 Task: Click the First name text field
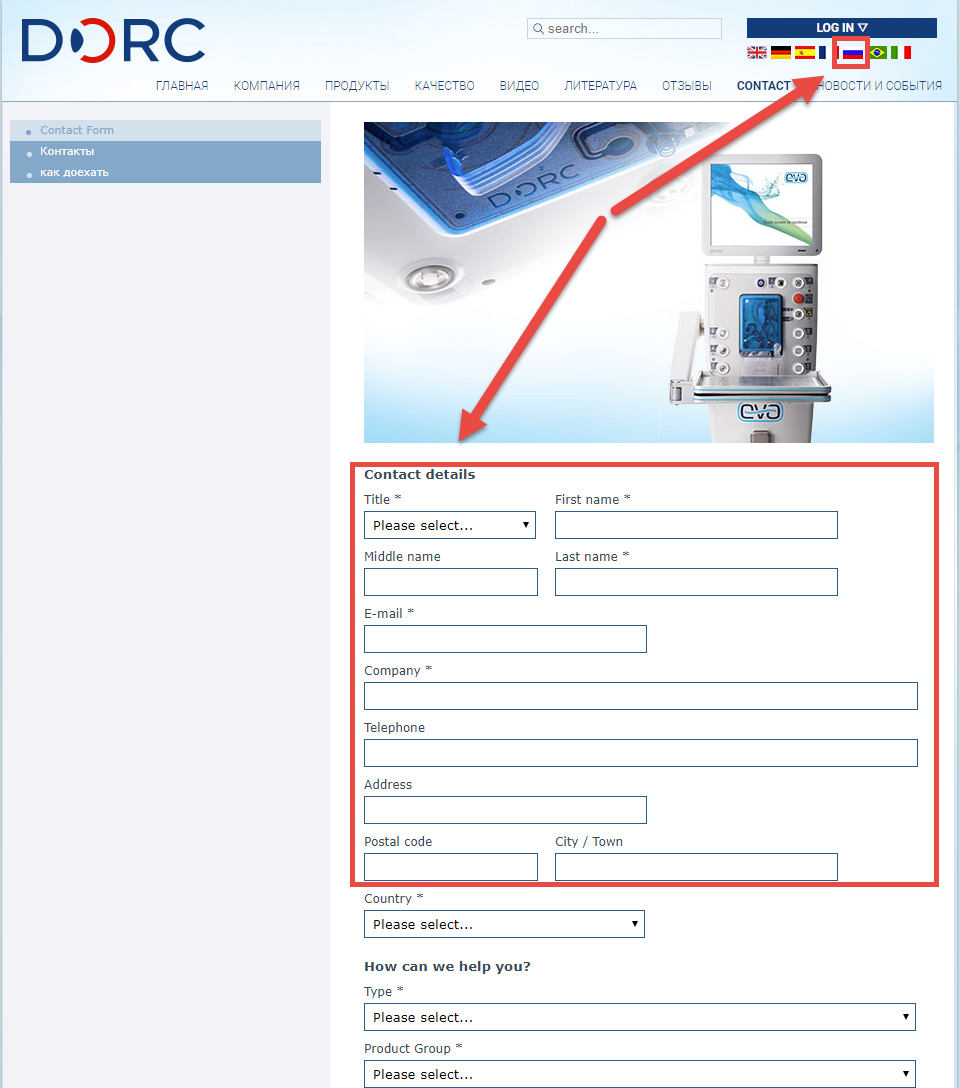click(x=696, y=525)
